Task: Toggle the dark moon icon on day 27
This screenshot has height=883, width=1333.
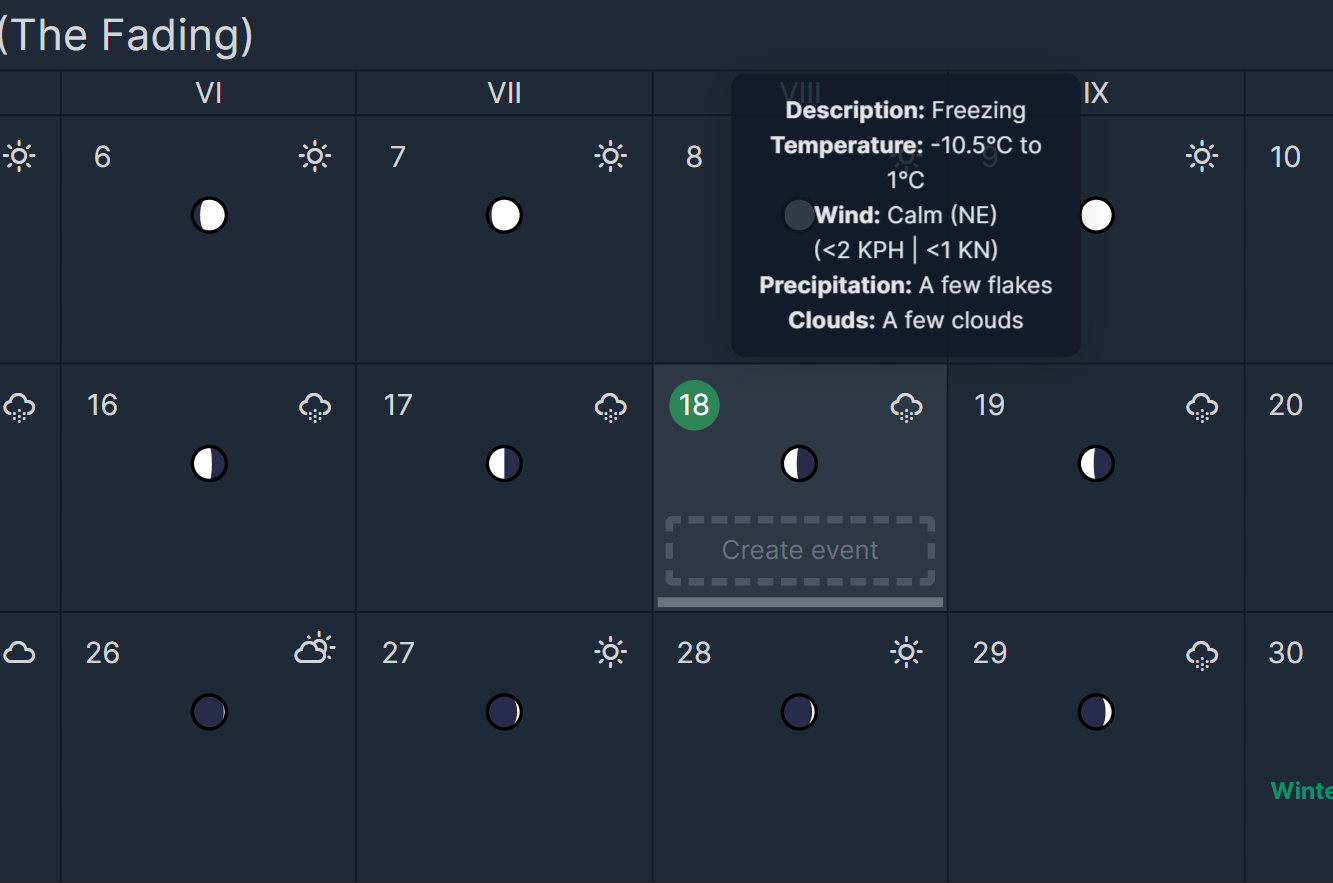Action: click(504, 711)
